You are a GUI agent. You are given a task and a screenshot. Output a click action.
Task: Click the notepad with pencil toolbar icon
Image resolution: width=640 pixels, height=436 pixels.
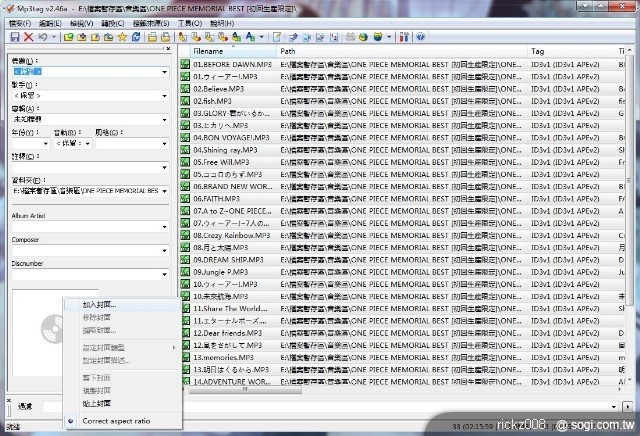coord(277,37)
